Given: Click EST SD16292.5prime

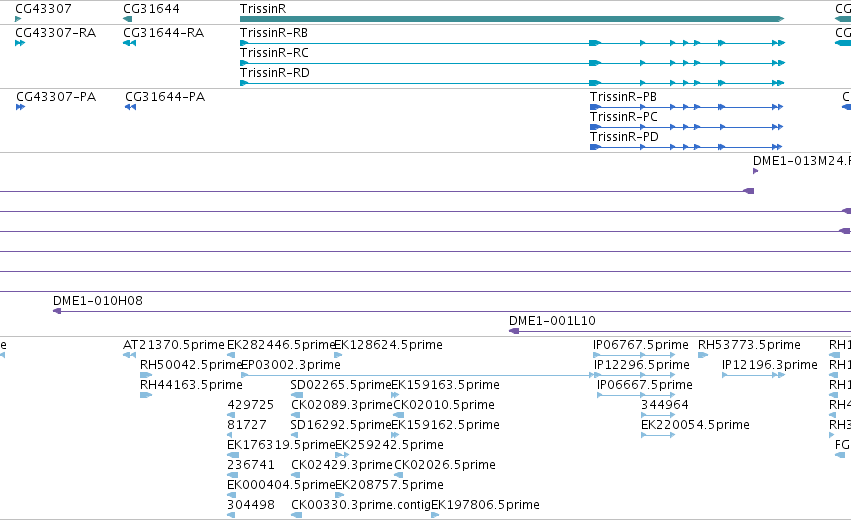Looking at the screenshot, I should (341, 425).
